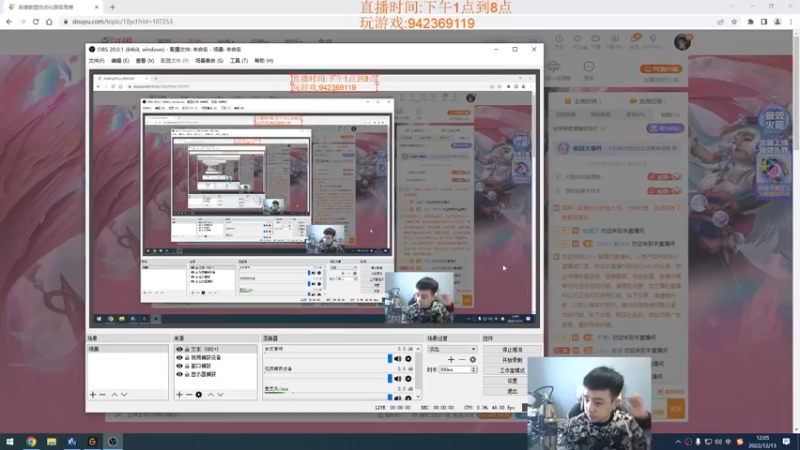The image size is (800, 450).
Task: Remove the selected scene with the minus icon
Action: coord(103,394)
